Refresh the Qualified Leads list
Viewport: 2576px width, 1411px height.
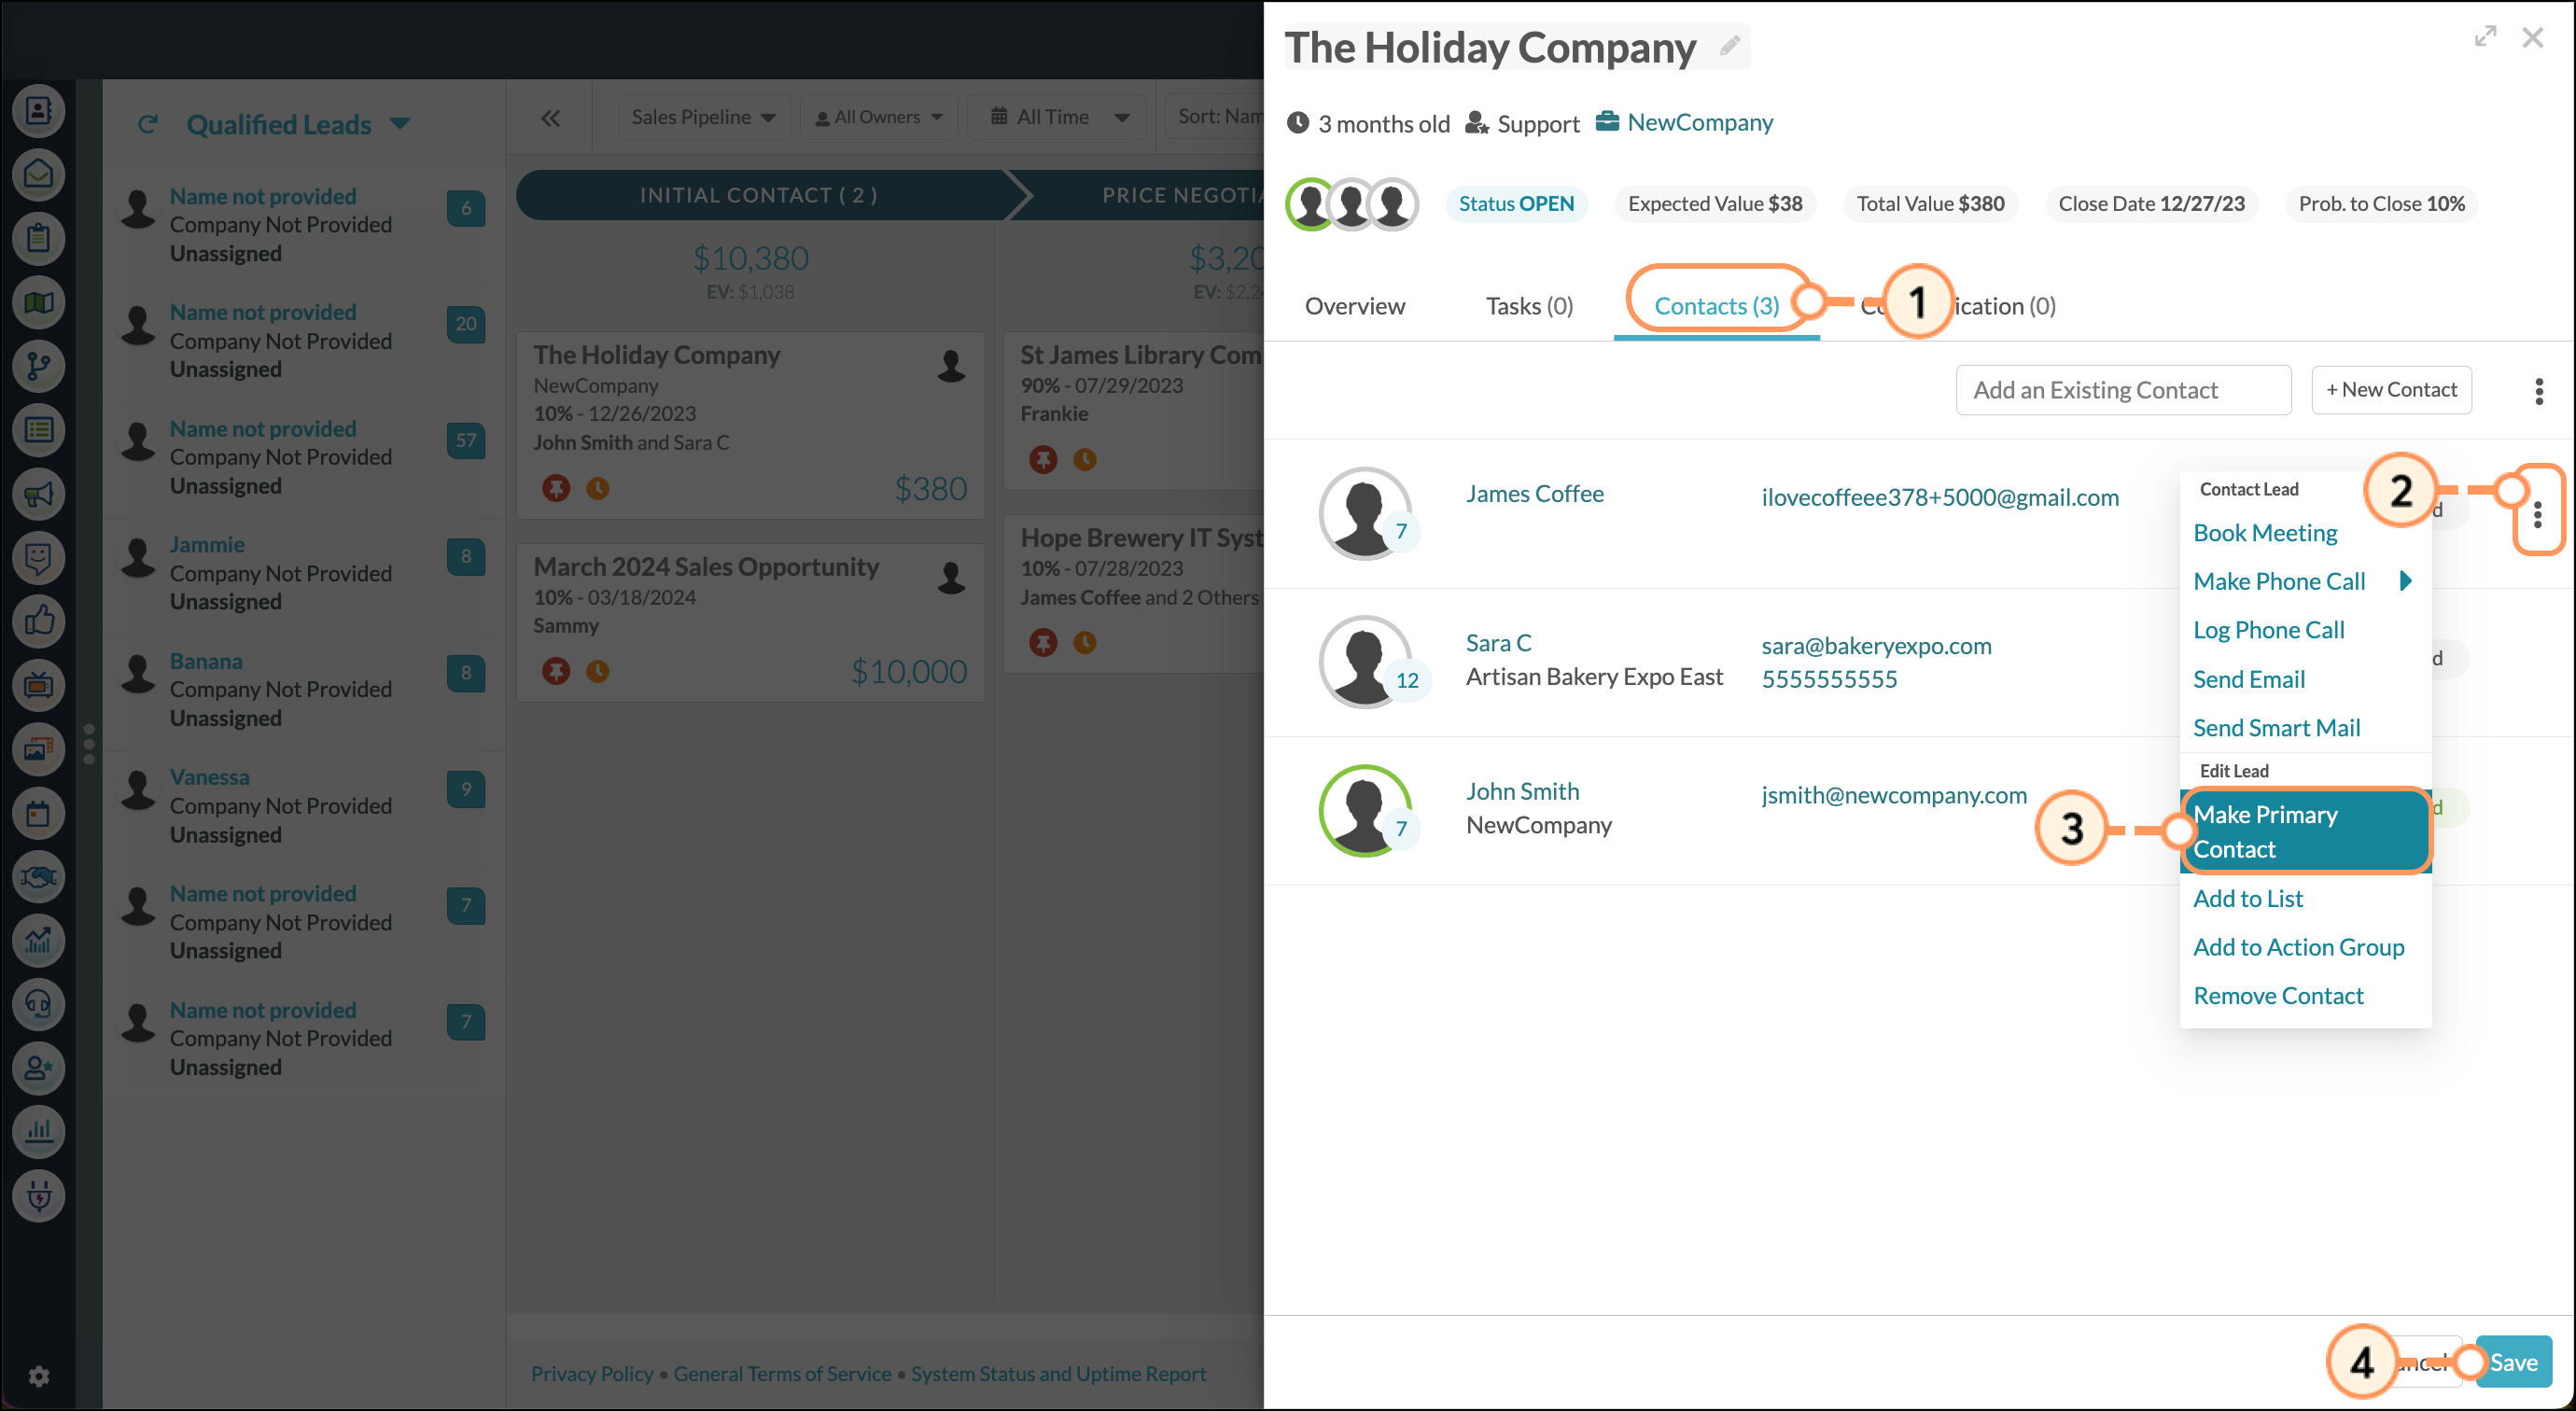(148, 125)
